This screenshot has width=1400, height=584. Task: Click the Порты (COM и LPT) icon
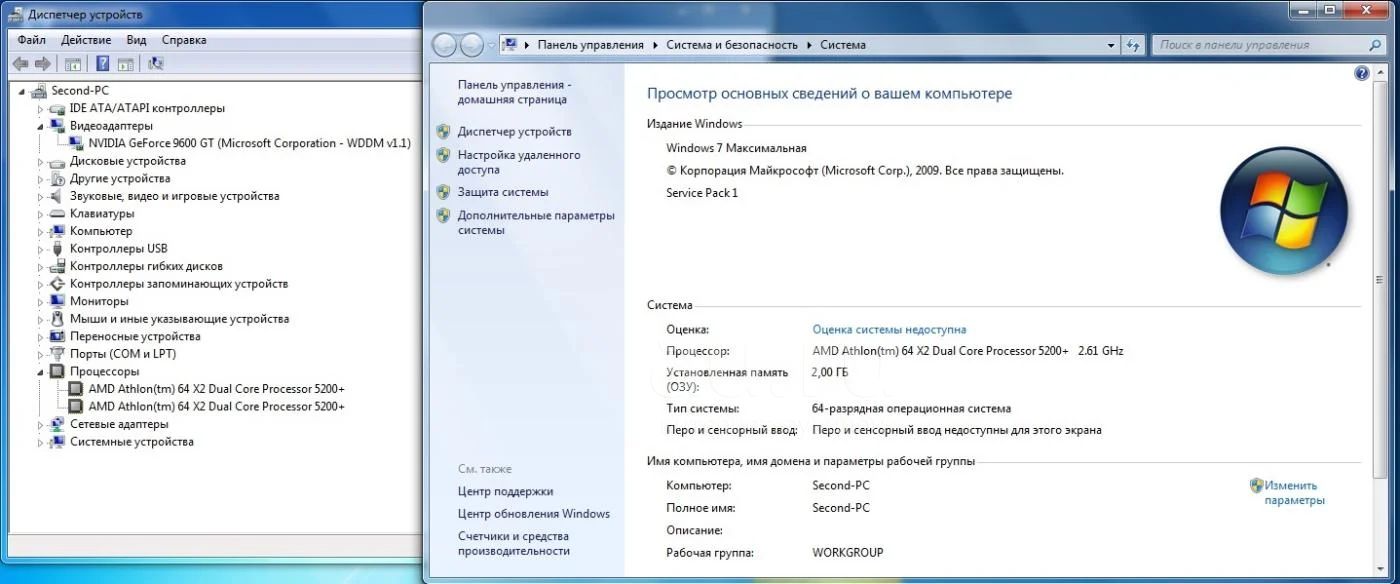point(57,354)
